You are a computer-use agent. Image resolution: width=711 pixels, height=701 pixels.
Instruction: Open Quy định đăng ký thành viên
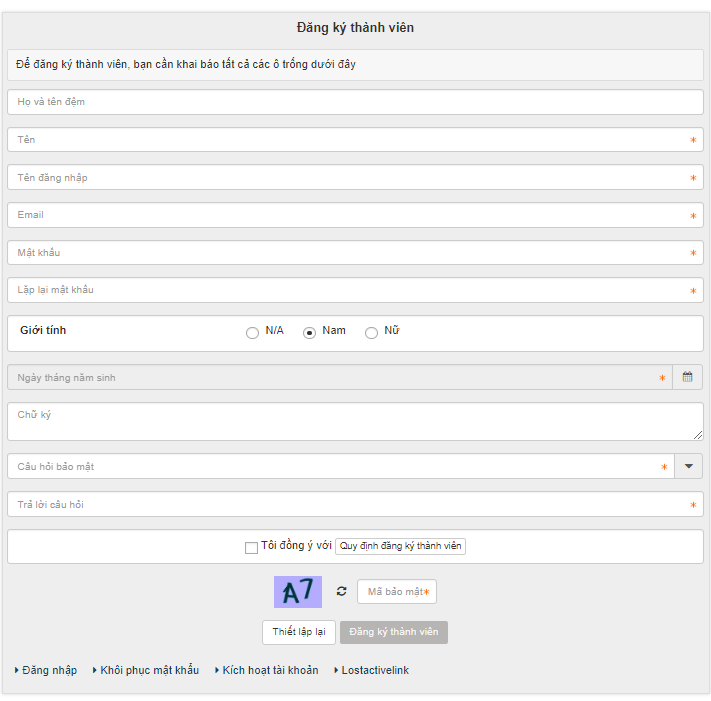[400, 546]
